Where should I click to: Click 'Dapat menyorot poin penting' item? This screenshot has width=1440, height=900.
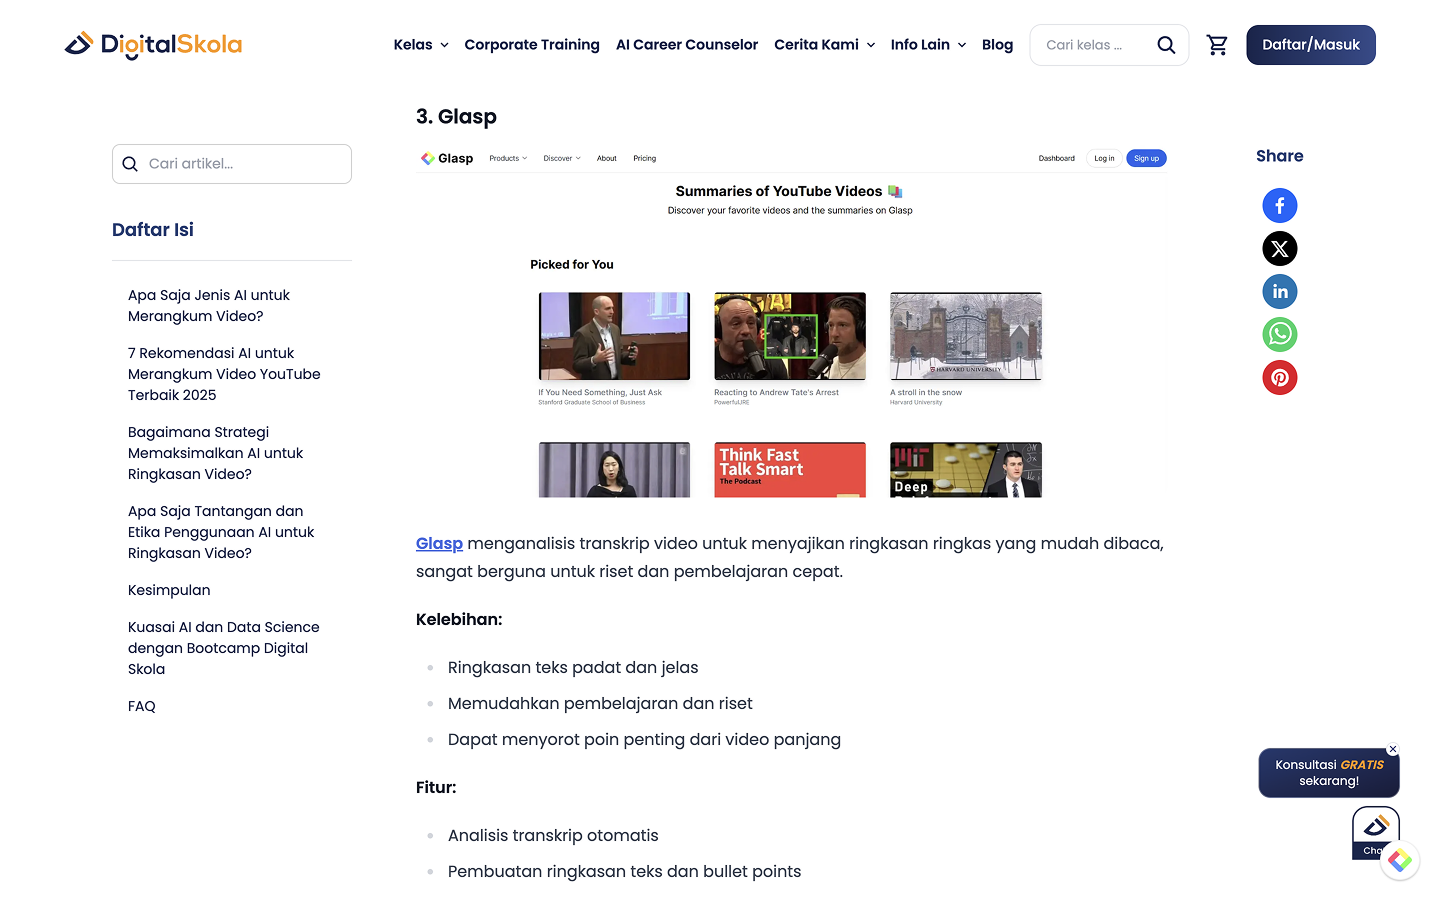pos(644,740)
